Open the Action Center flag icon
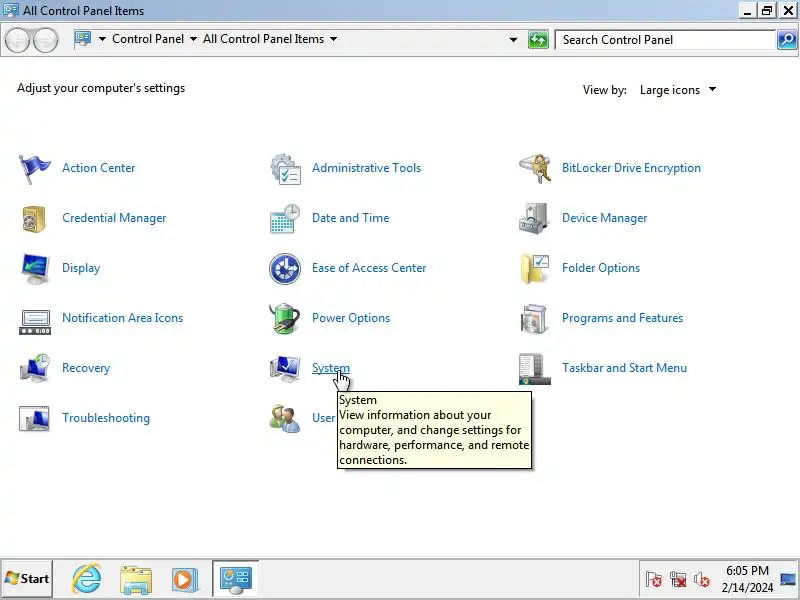Viewport: 800px width, 600px height. click(x=35, y=168)
